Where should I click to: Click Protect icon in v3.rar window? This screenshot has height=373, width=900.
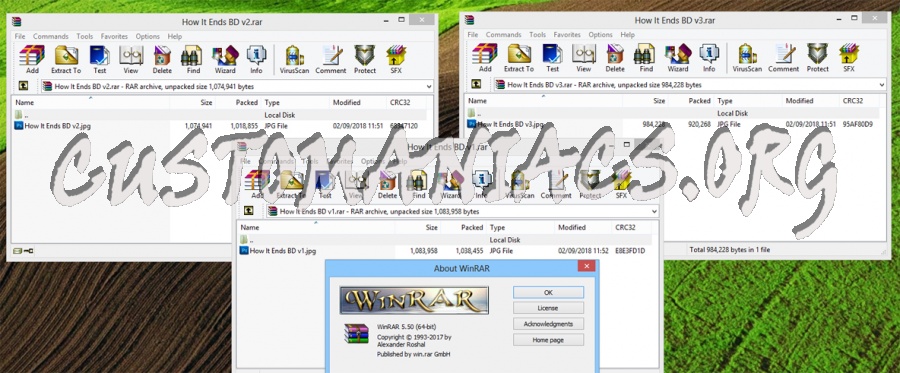[817, 58]
